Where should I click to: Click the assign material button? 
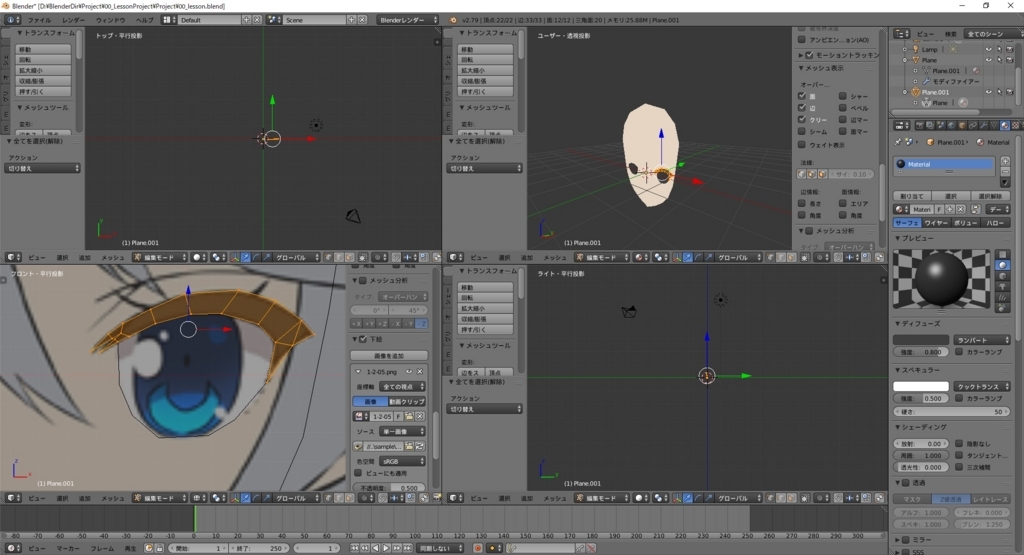click(912, 196)
